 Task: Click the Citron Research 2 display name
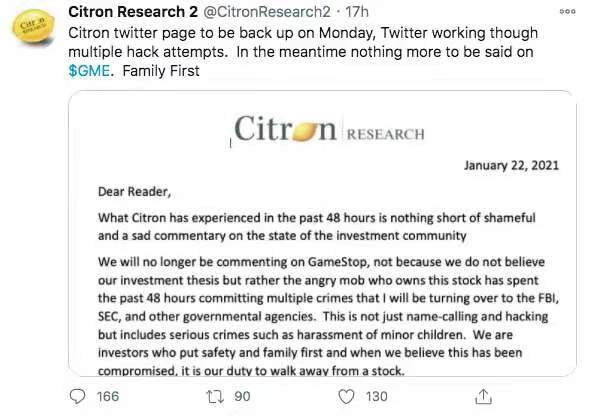point(133,12)
